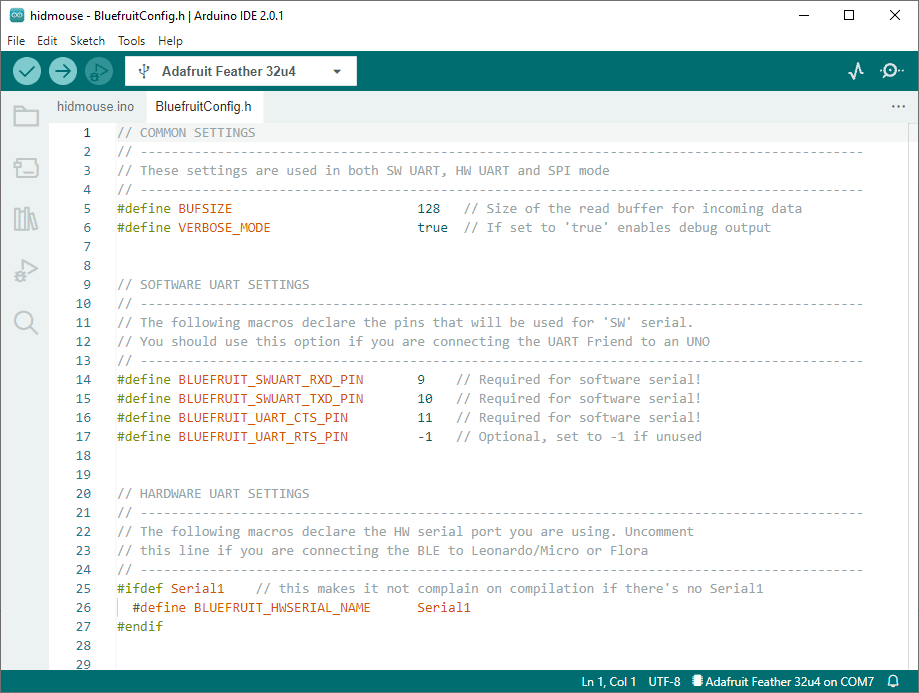Click the SOFTWARE UART SETTINGS comment

(213, 285)
